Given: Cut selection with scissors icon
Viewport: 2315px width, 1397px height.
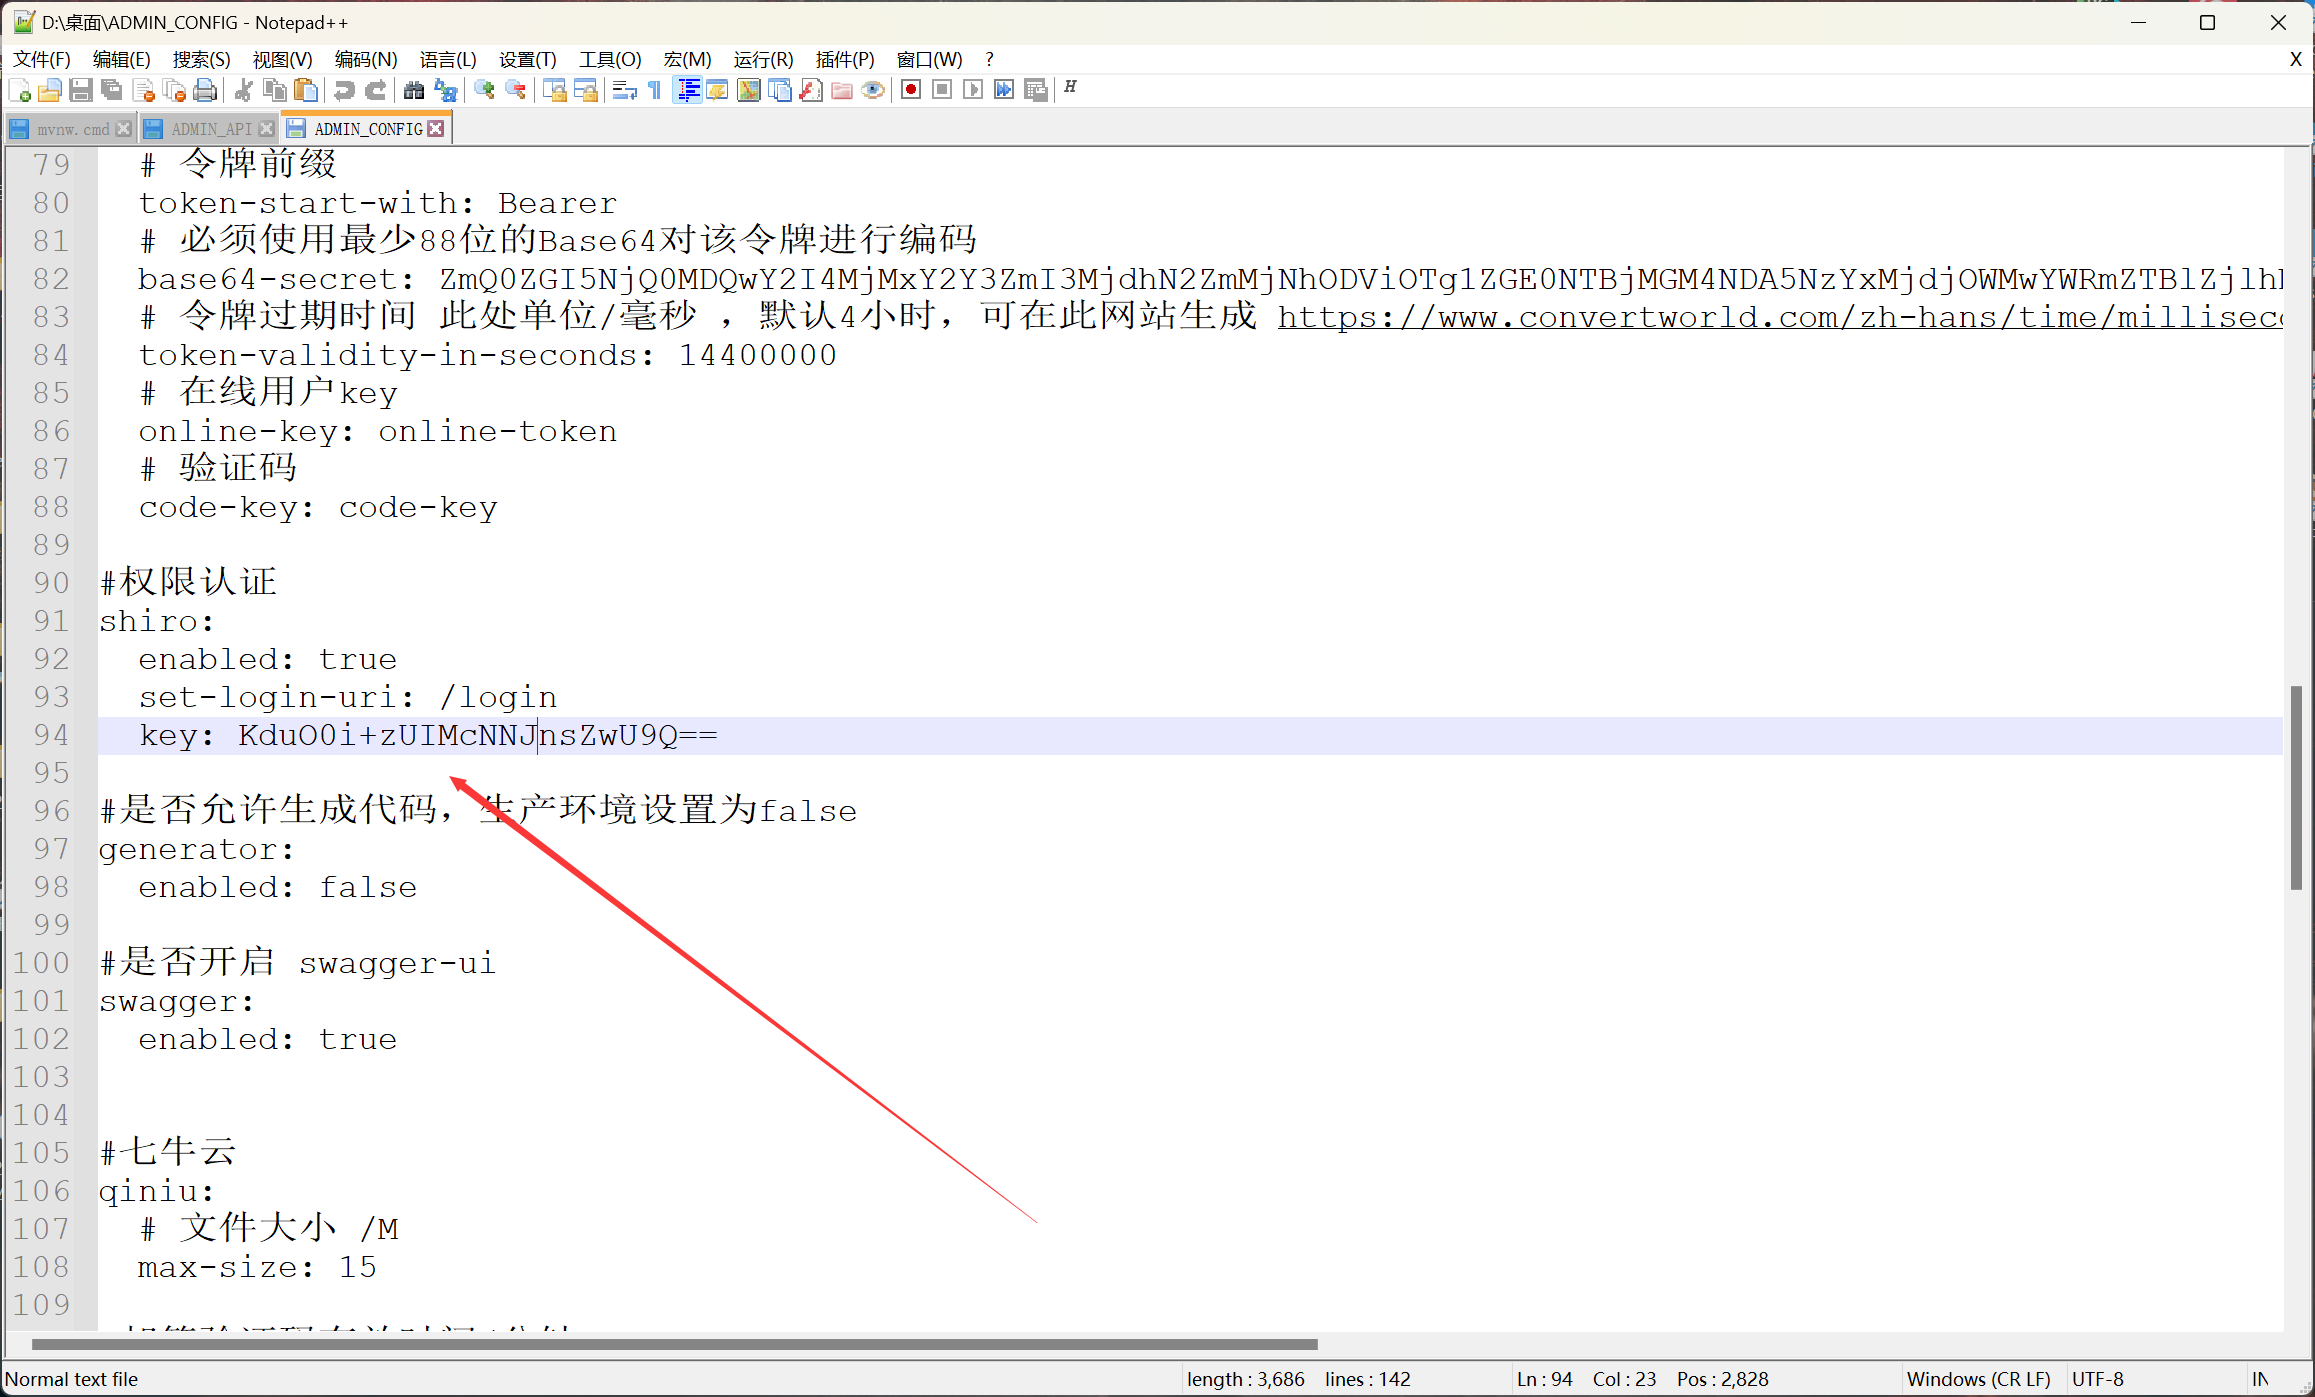Looking at the screenshot, I should tap(243, 91).
